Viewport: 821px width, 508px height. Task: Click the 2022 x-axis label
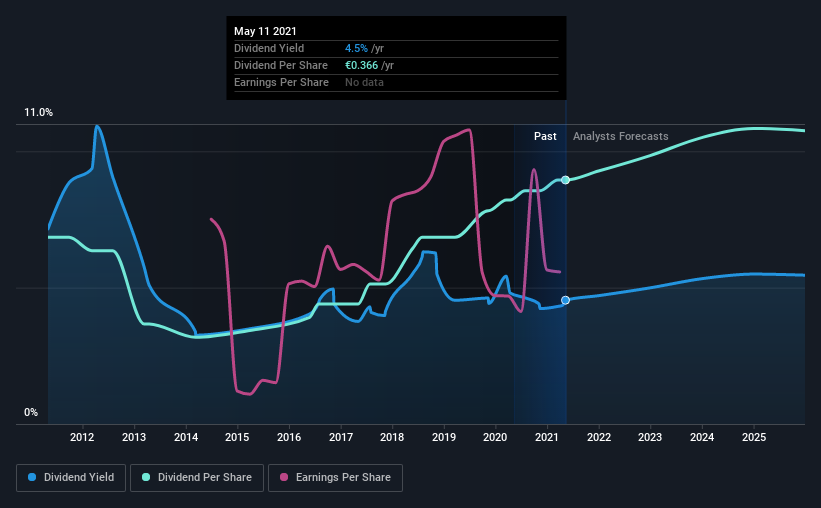[599, 437]
